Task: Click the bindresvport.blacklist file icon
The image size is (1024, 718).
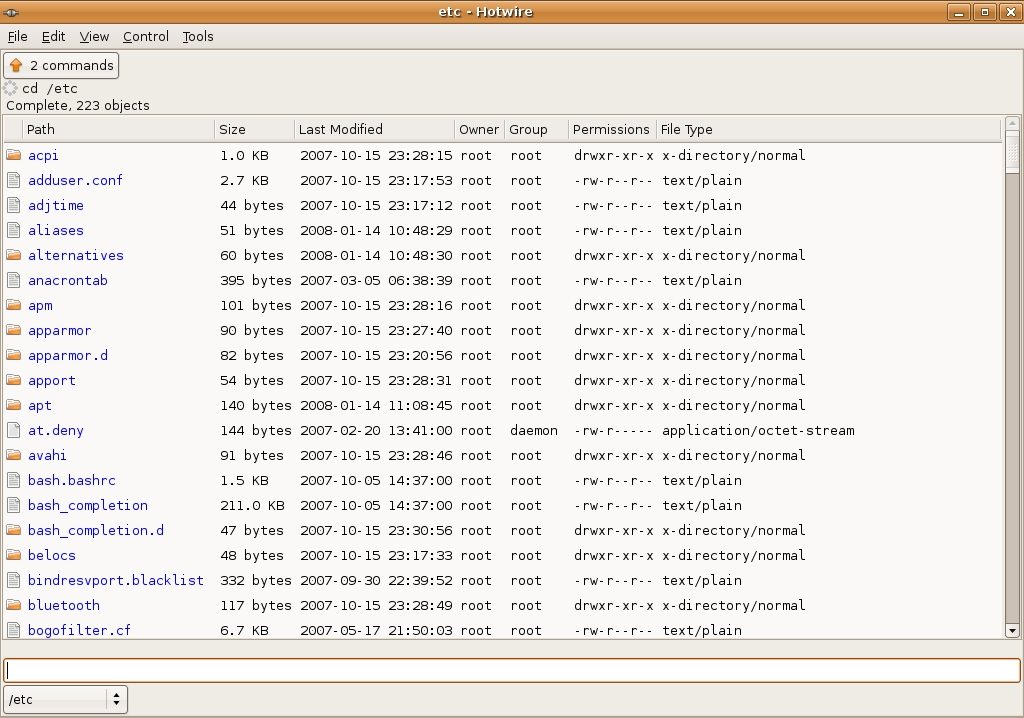Action: click(14, 580)
